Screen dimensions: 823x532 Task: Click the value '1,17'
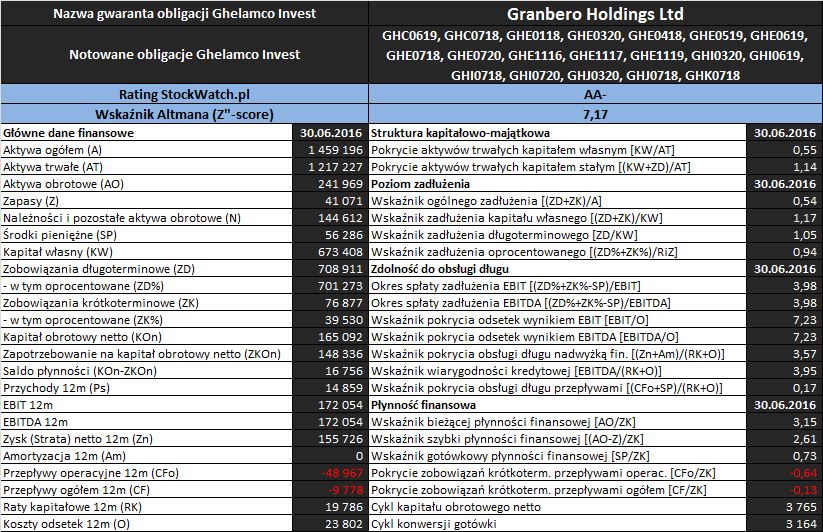click(x=805, y=218)
